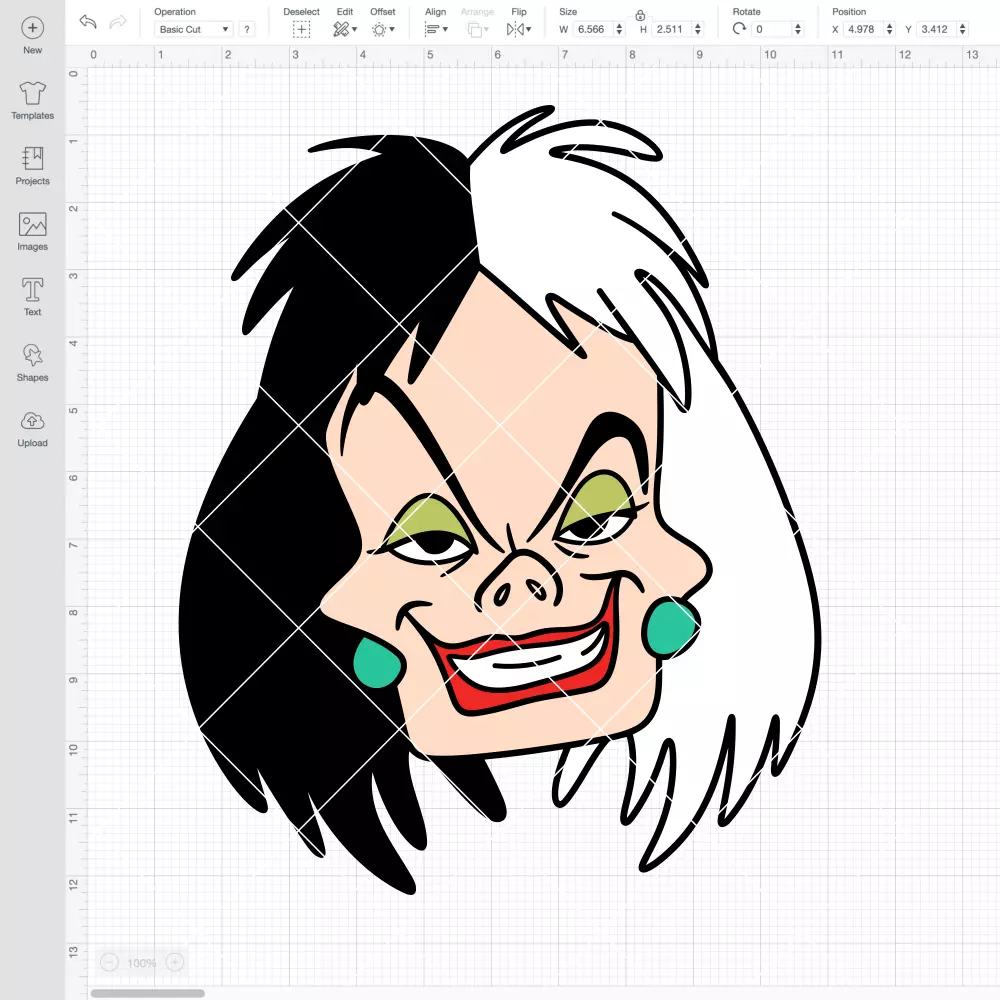Open the Images library
Screen dimensions: 1000x1000
(x=33, y=232)
